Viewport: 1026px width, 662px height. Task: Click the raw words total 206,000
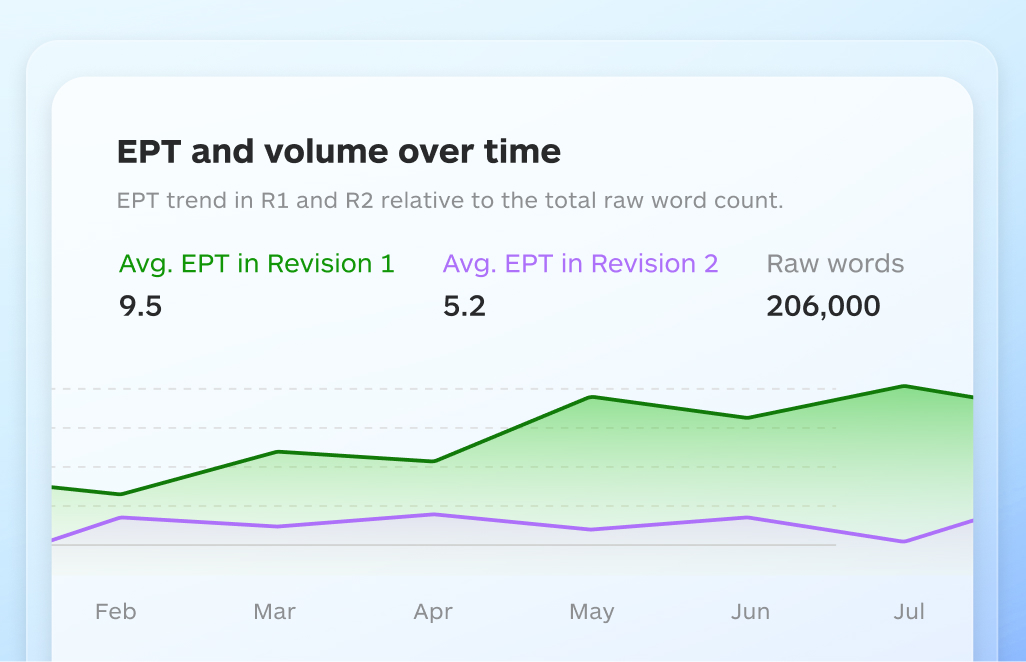click(x=823, y=306)
